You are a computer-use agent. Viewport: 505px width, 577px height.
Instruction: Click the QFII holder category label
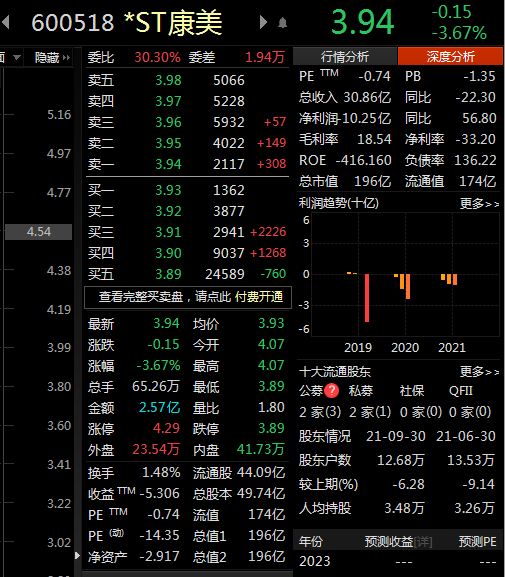[461, 391]
